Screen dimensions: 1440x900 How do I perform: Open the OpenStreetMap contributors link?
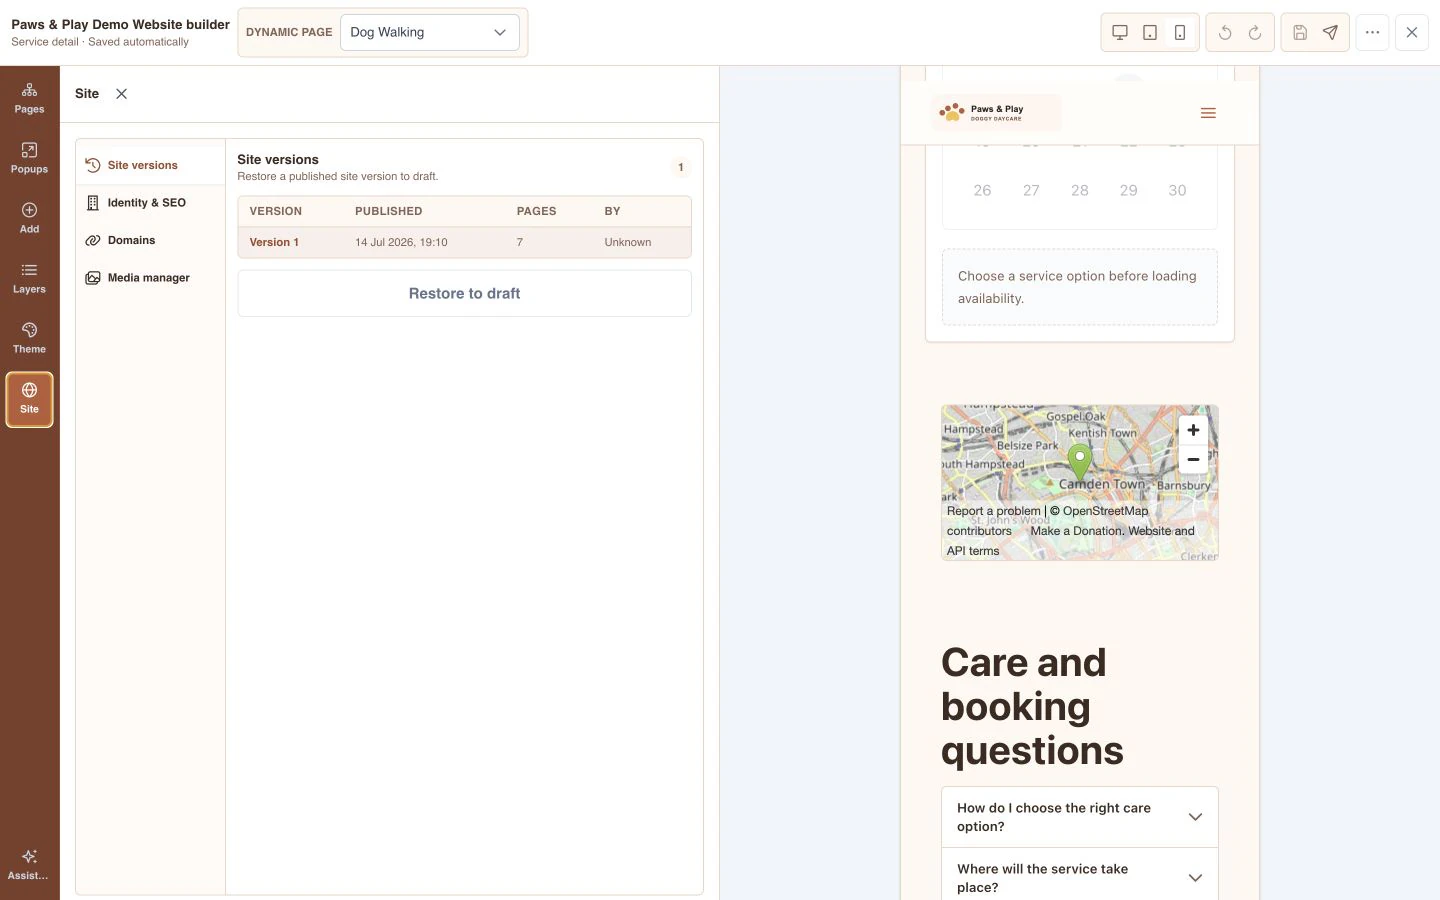tap(1047, 521)
